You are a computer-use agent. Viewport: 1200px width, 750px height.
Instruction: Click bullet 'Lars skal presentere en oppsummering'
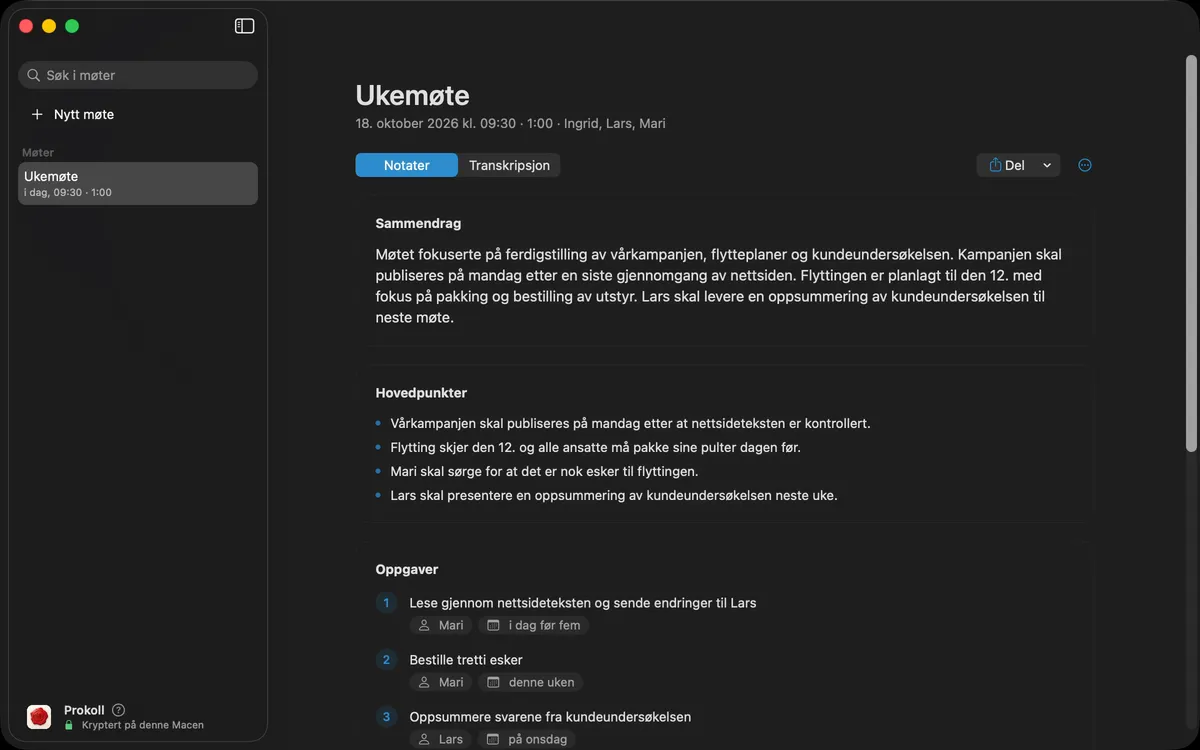(x=614, y=495)
